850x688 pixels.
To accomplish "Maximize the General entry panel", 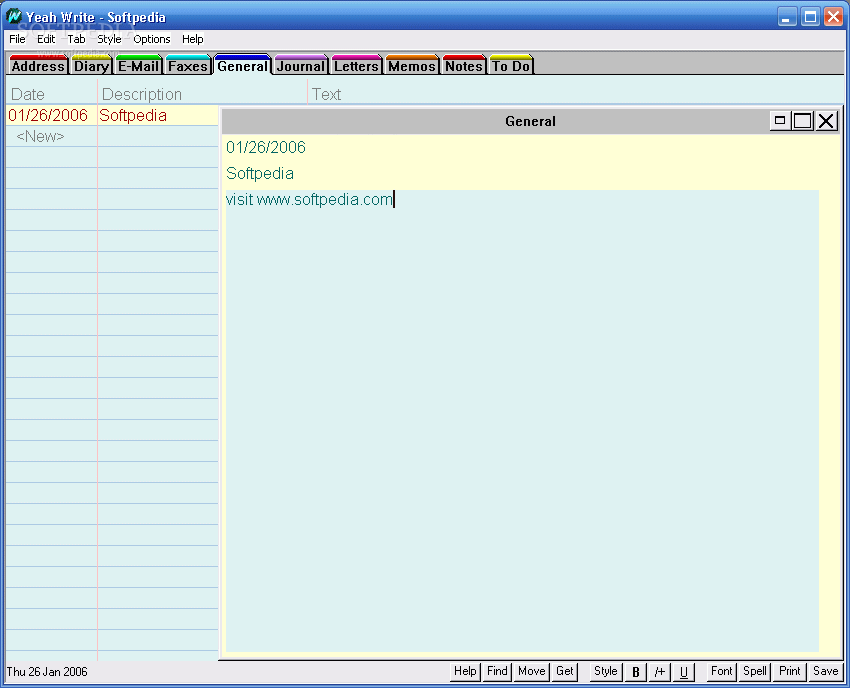I will click(x=802, y=120).
